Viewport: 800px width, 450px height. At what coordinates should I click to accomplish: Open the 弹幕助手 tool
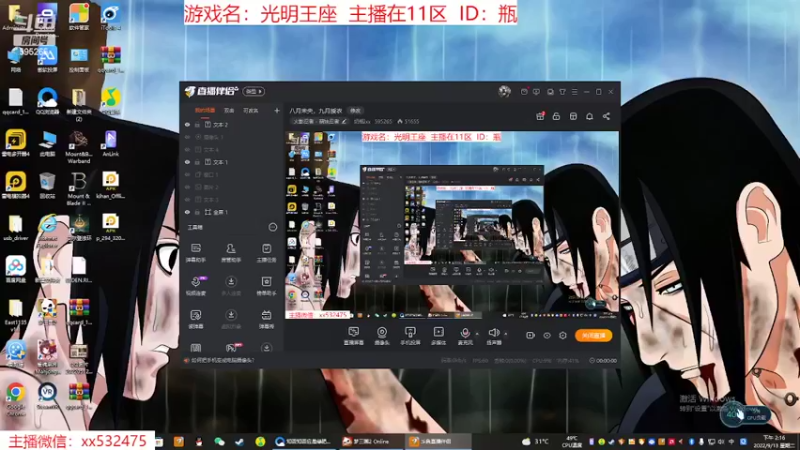[196, 253]
